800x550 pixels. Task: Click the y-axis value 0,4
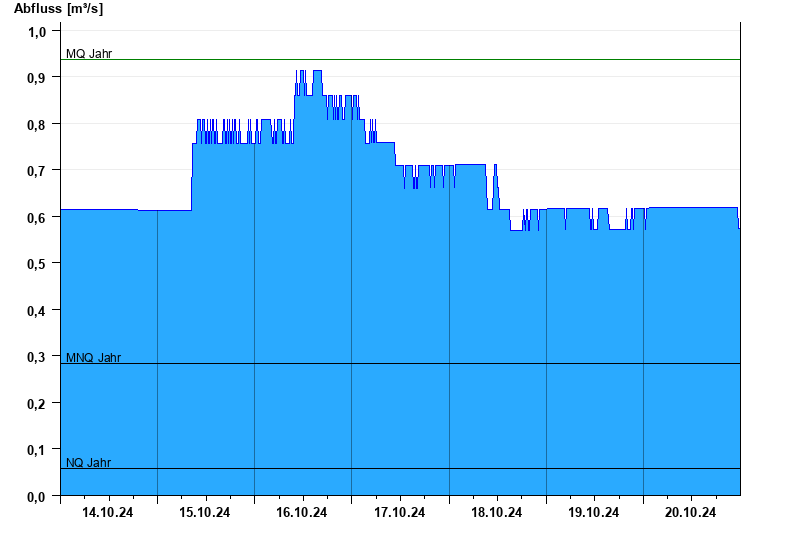37,311
